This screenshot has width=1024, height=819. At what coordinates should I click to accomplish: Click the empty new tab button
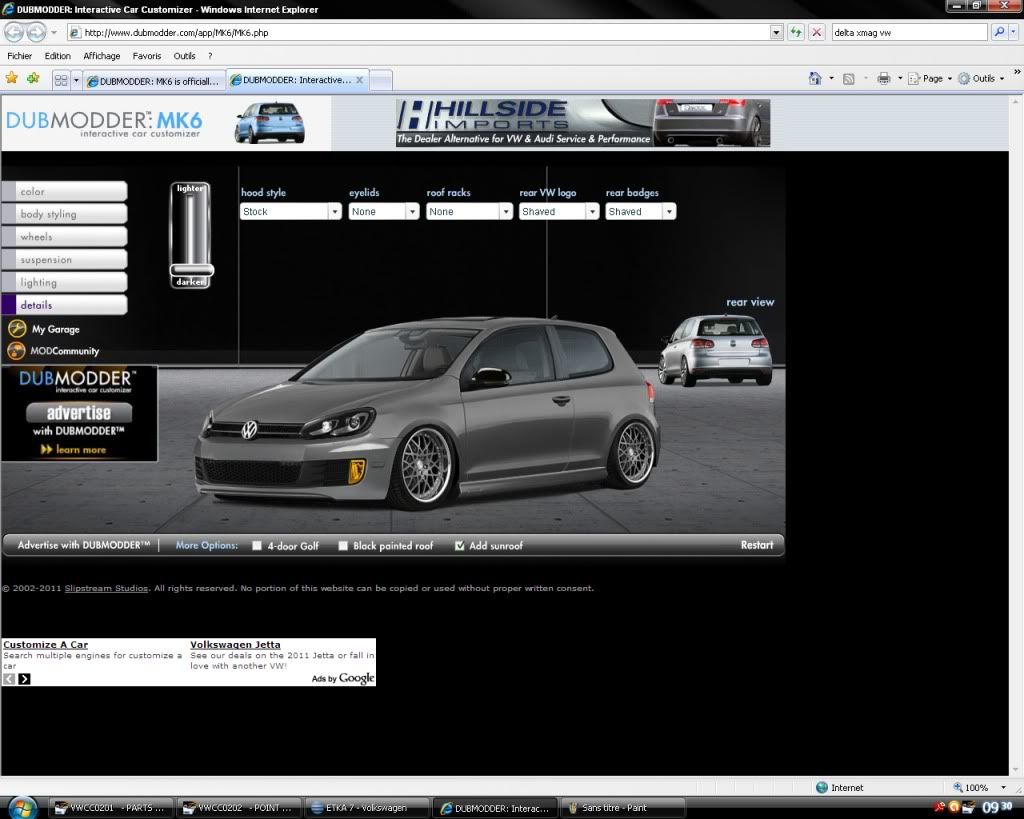tap(380, 80)
